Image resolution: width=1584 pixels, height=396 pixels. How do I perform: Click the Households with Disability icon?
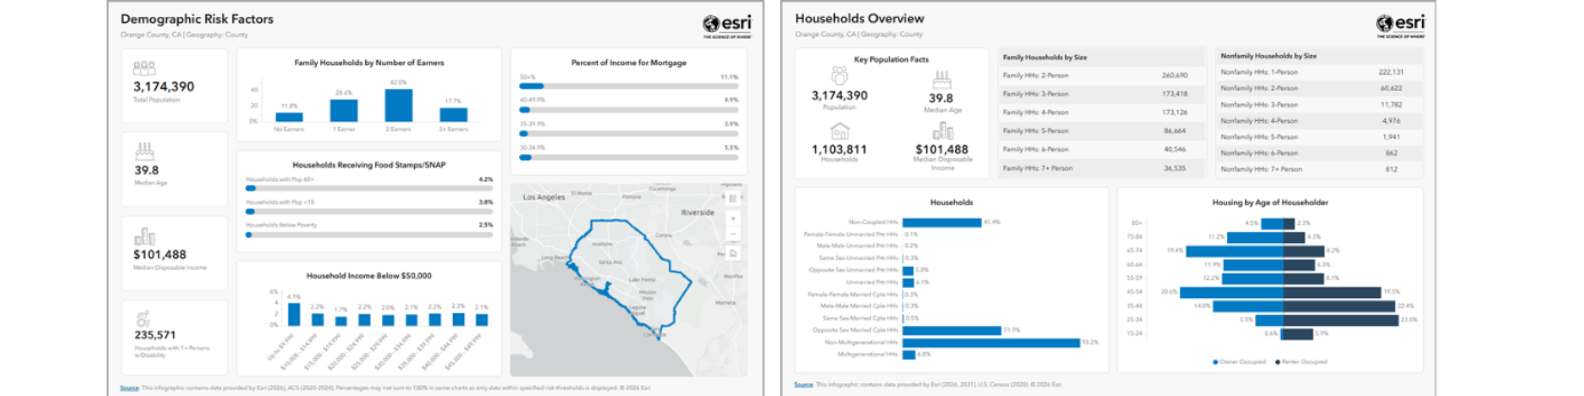click(143, 319)
